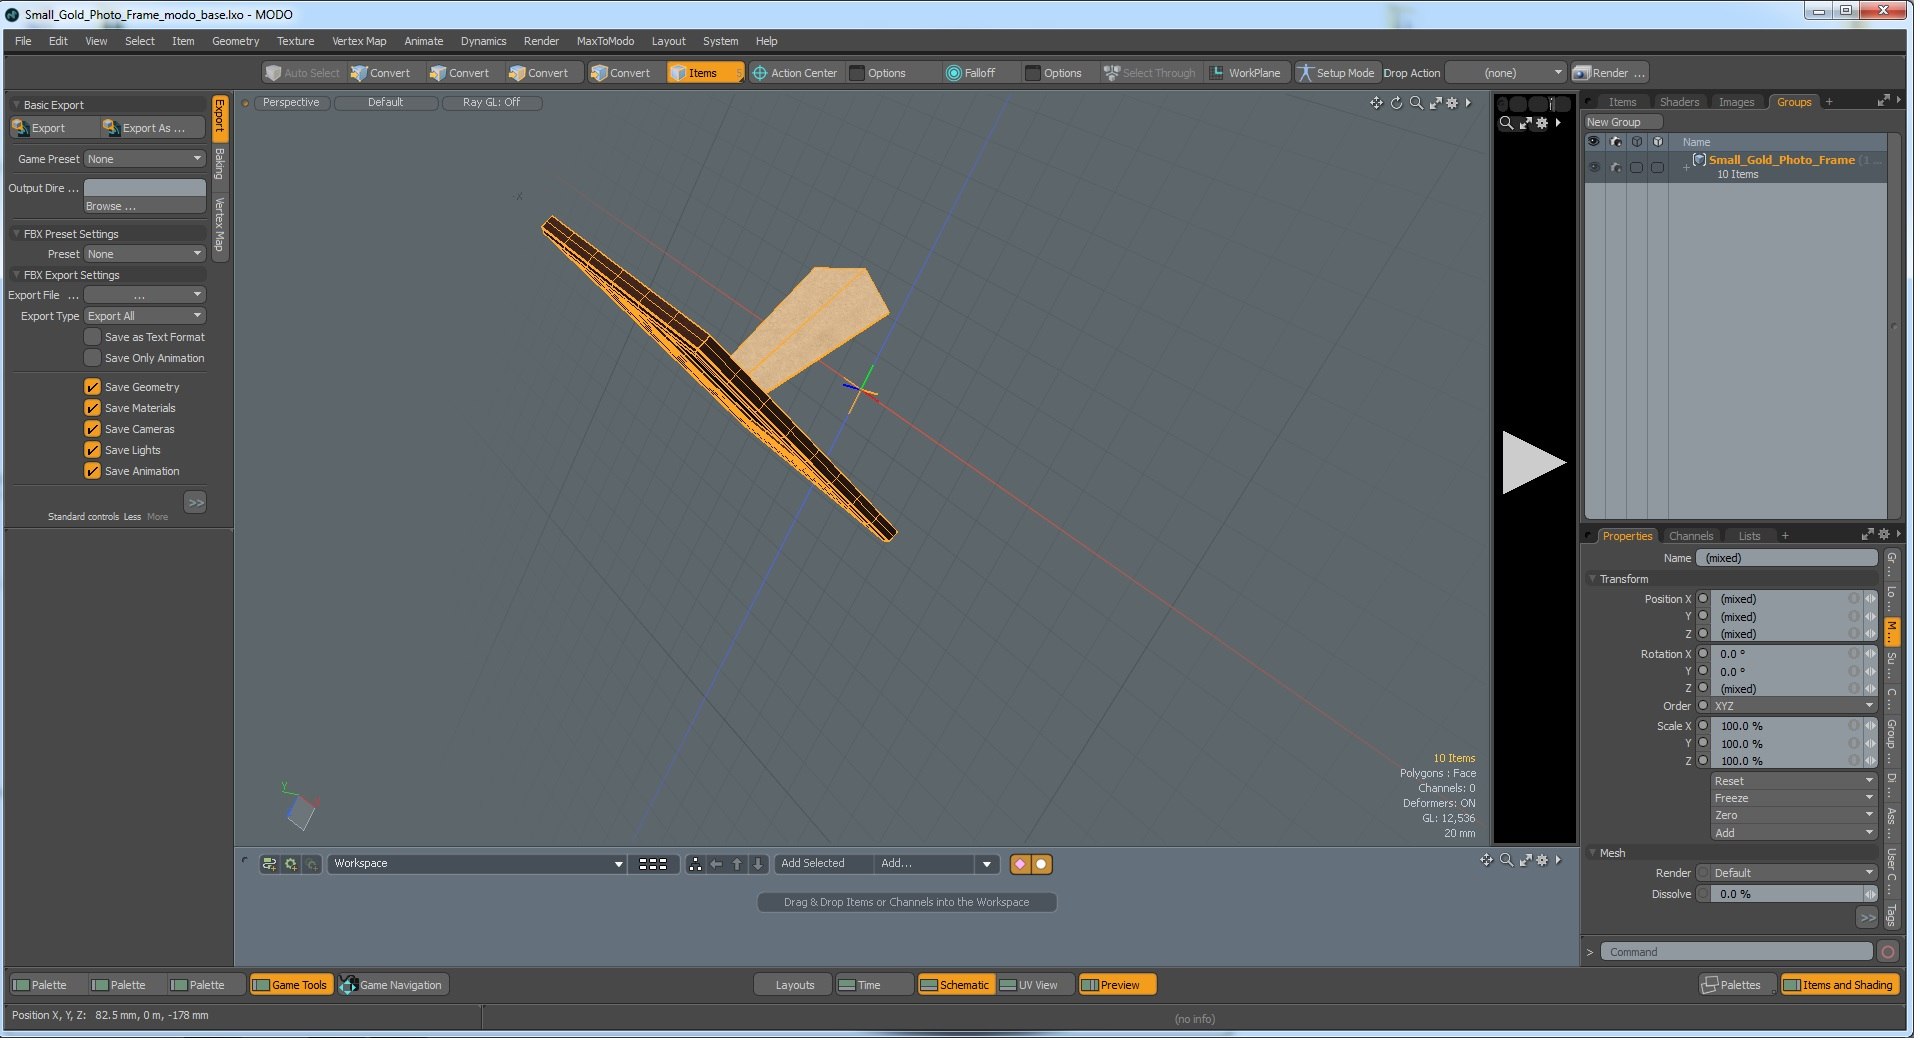The width and height of the screenshot is (1920, 1040).
Task: Select the Items selection mode button
Action: [704, 73]
